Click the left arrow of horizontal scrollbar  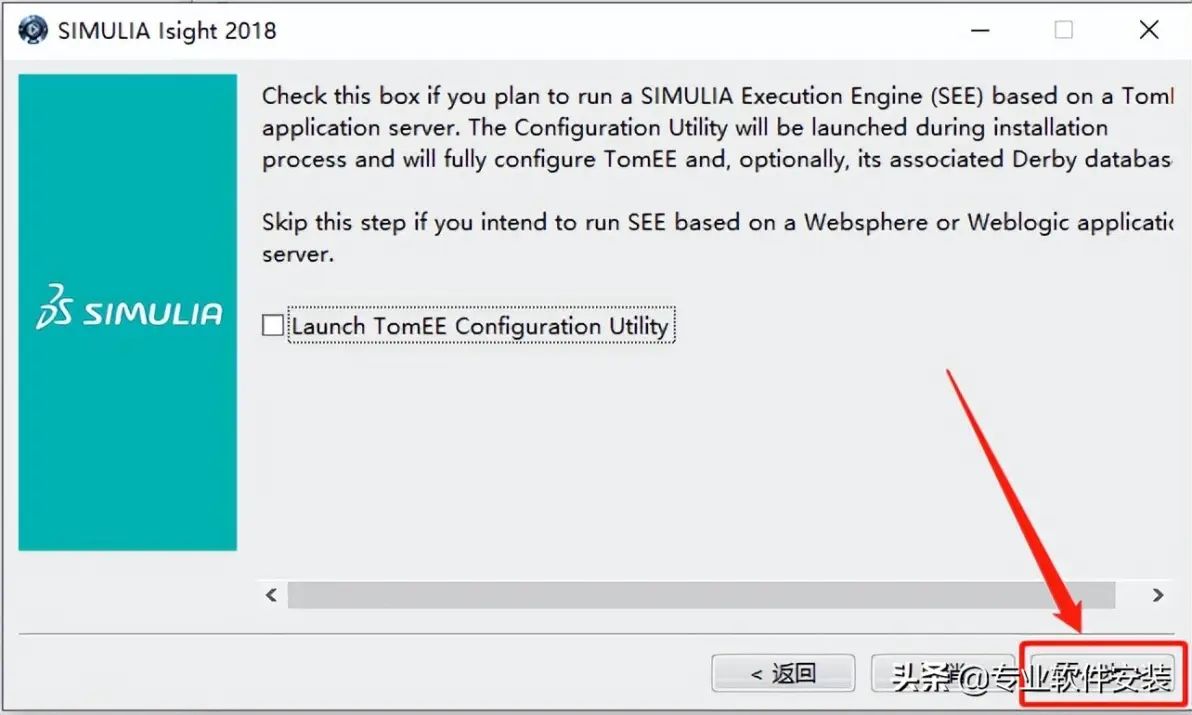tap(271, 595)
